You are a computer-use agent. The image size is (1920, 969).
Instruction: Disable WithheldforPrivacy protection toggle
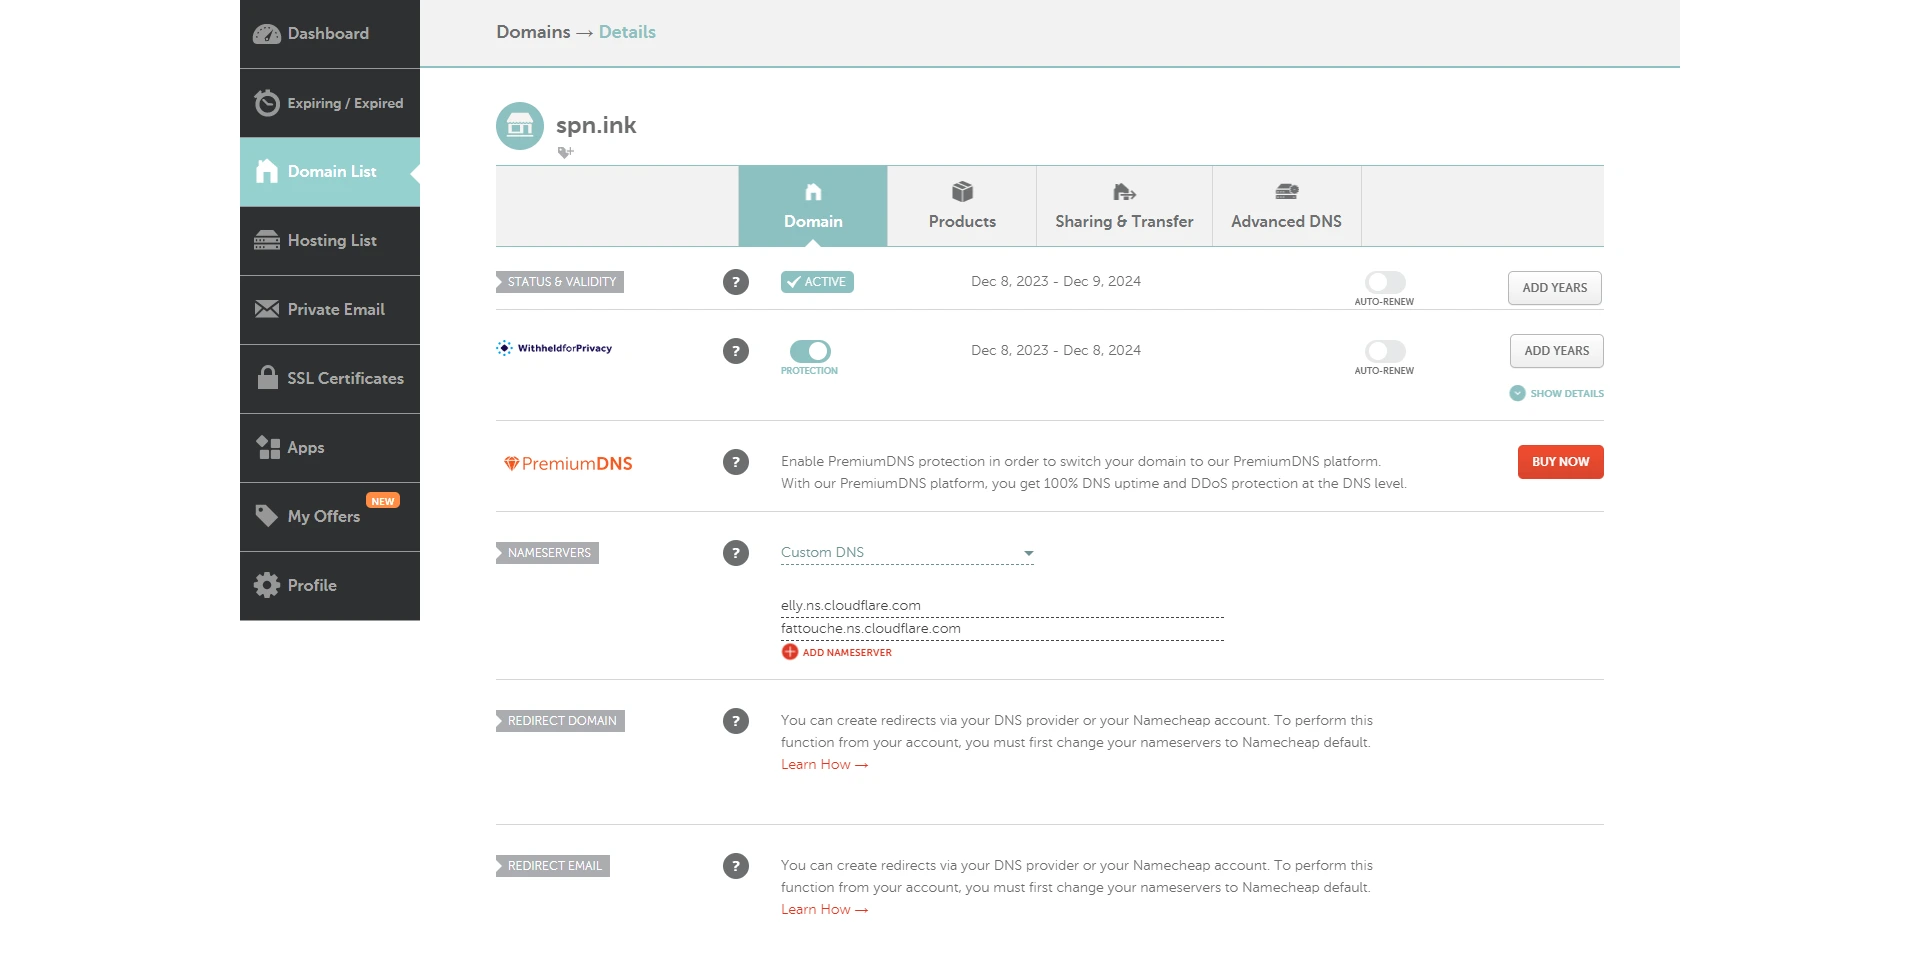point(809,351)
